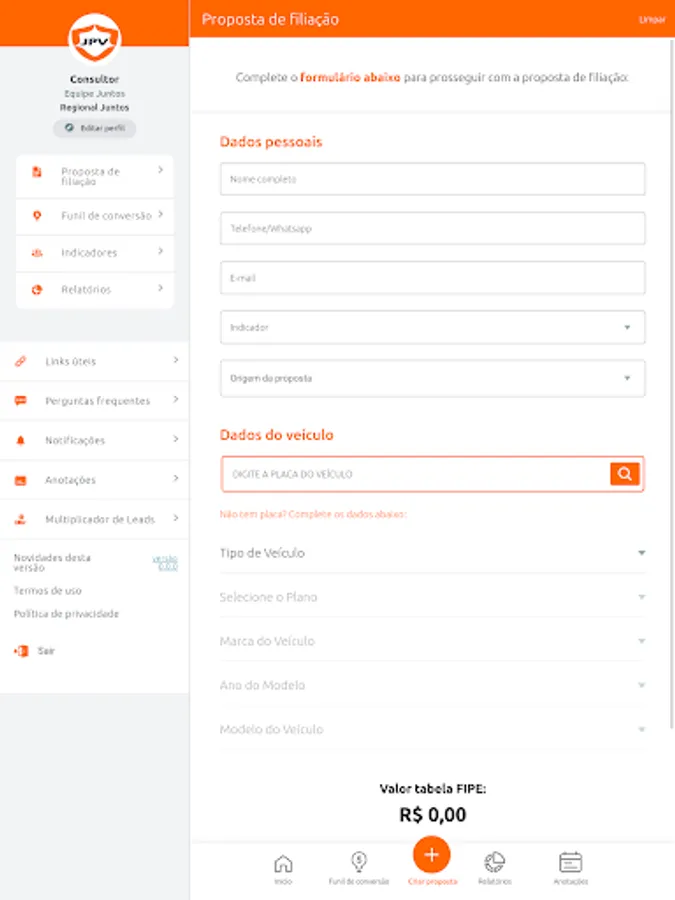Click the Editar perfil button
Image resolution: width=675 pixels, height=900 pixels.
[94, 128]
